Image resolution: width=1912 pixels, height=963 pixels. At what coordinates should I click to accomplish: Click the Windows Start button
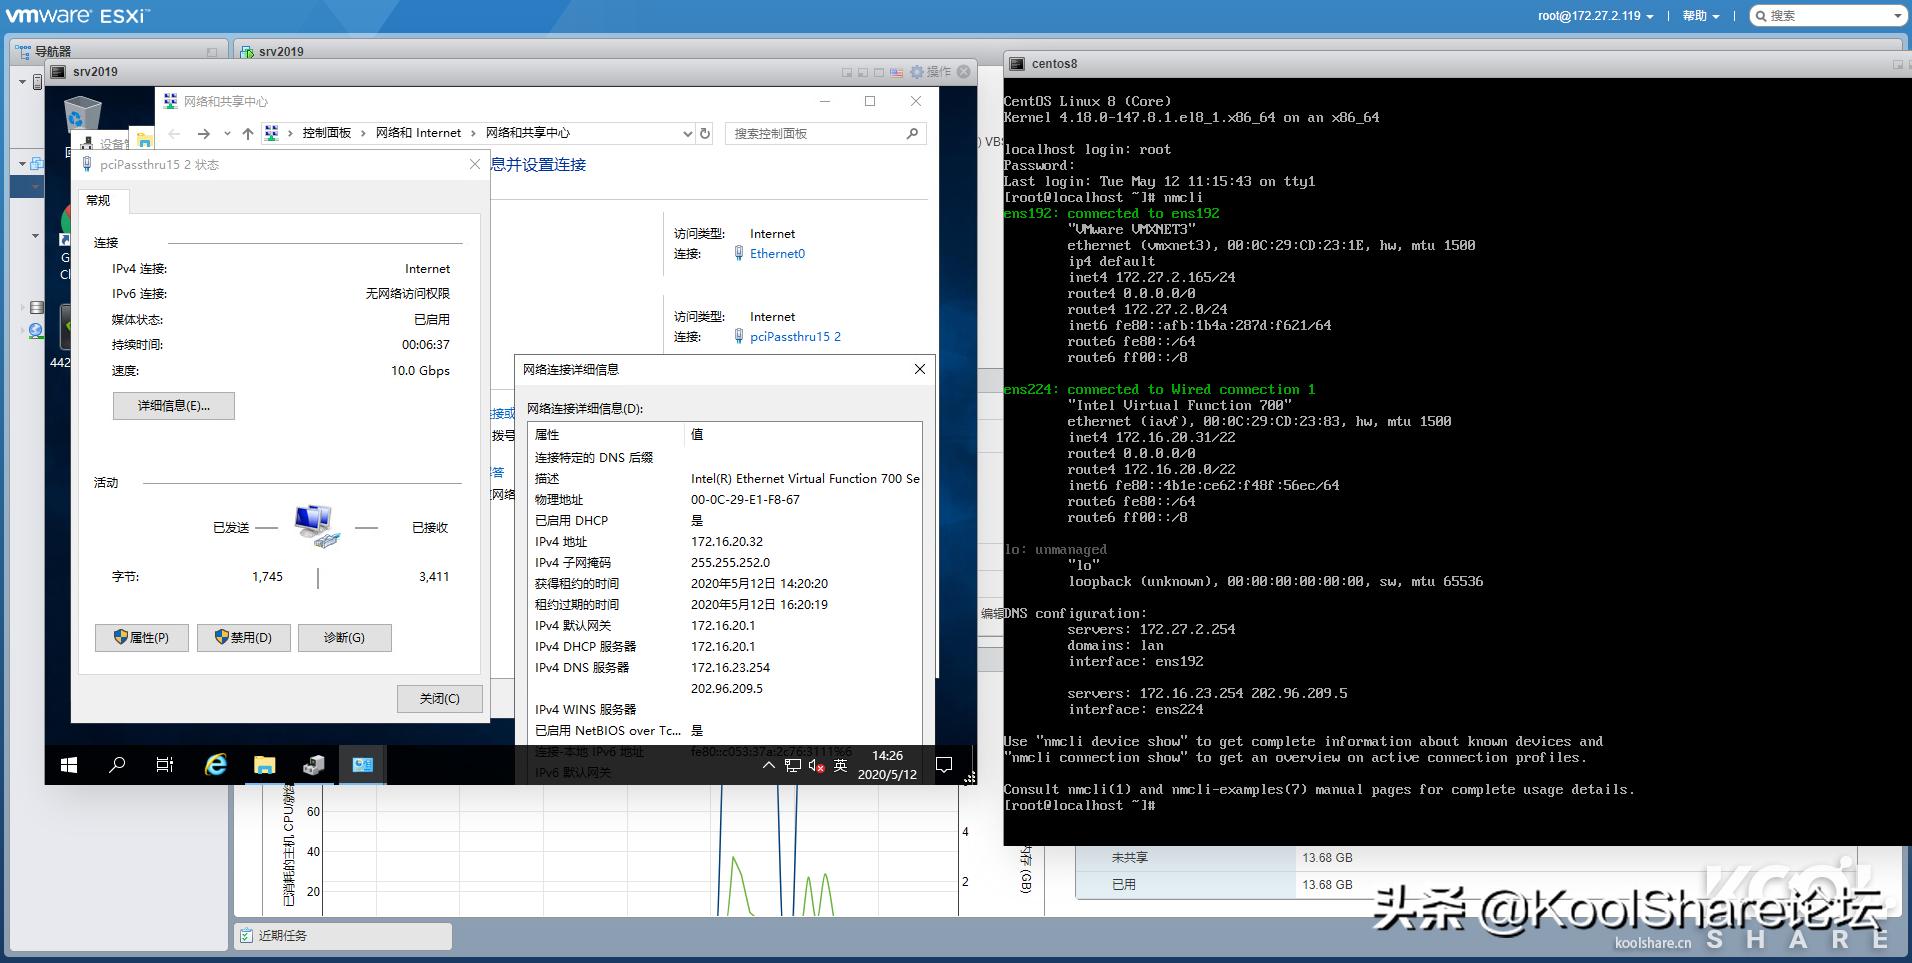pos(68,764)
